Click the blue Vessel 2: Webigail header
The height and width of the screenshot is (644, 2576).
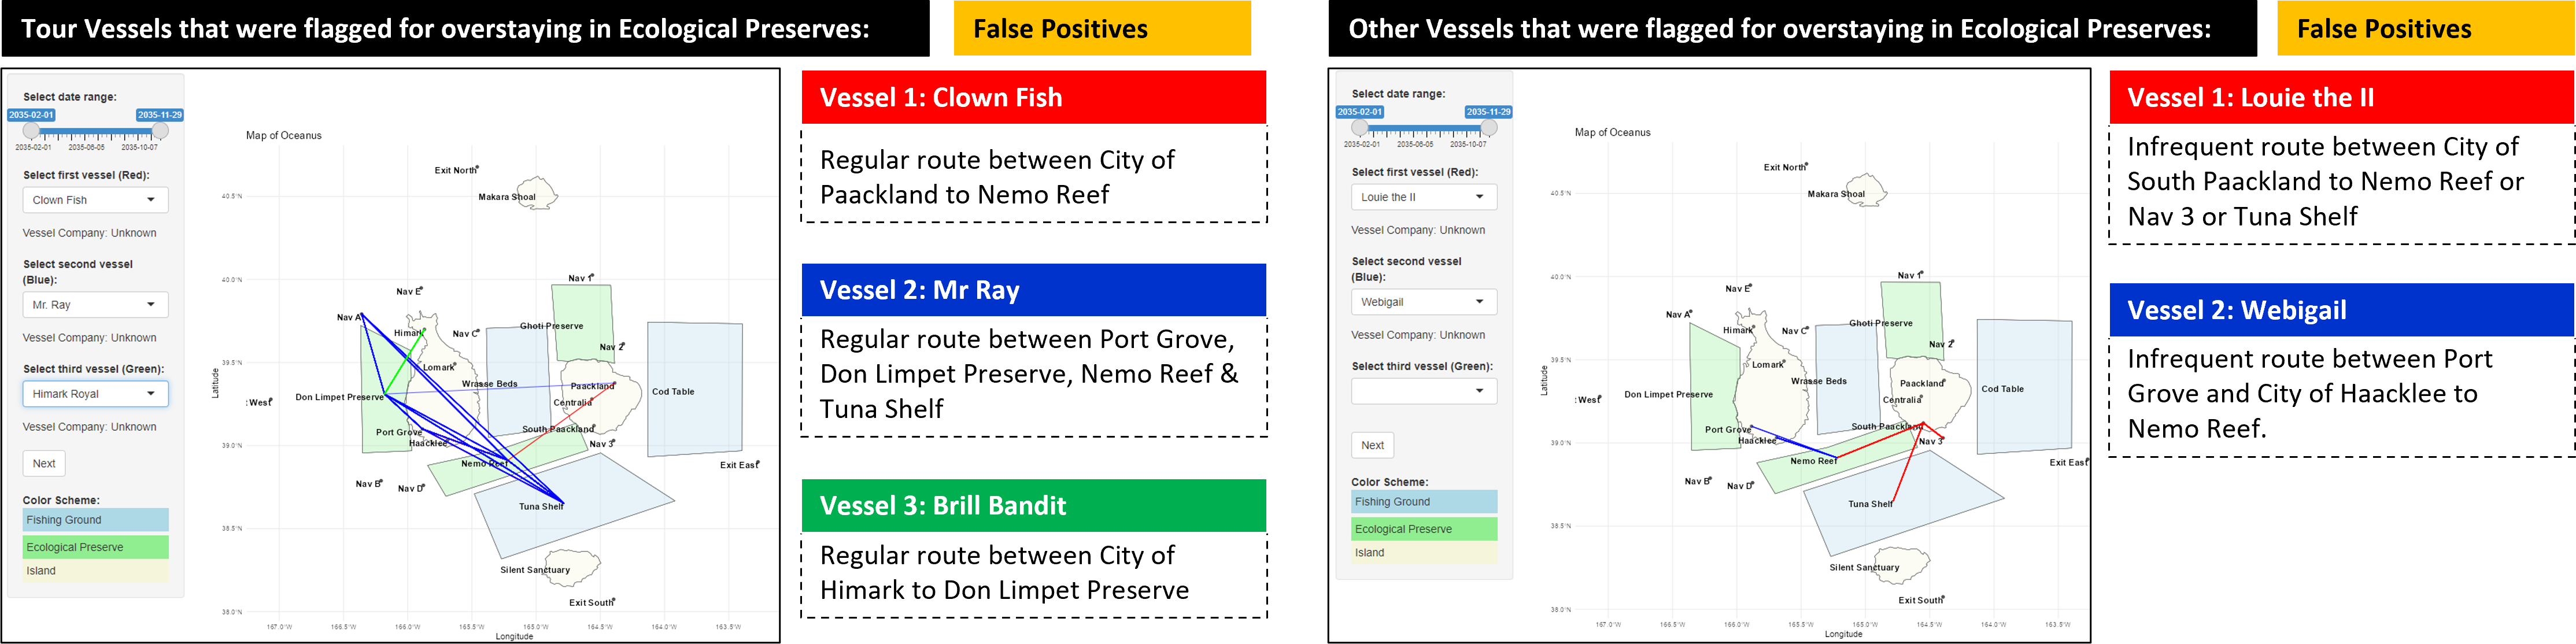pyautogui.click(x=2340, y=310)
